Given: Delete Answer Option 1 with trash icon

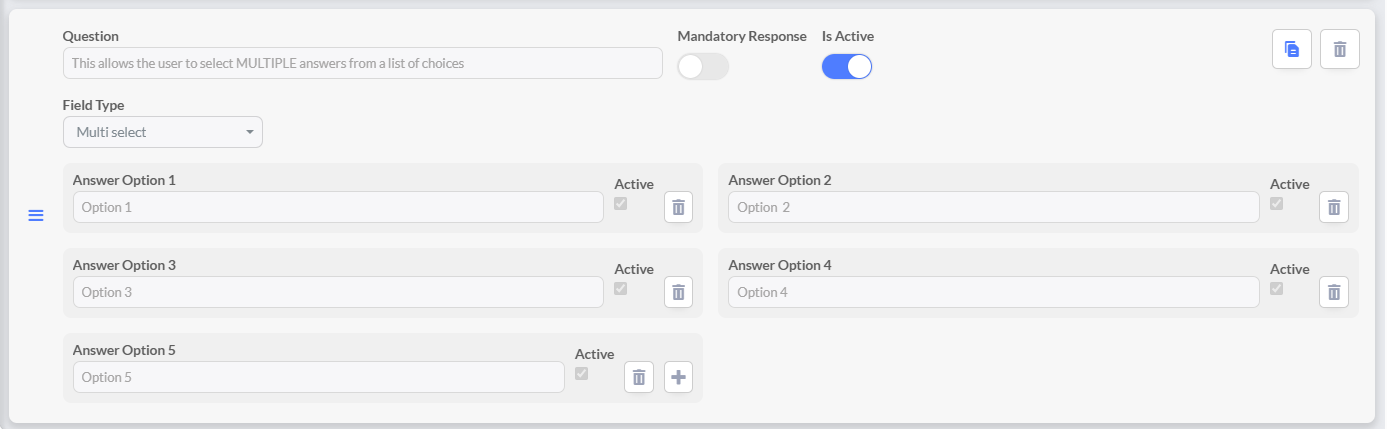Looking at the screenshot, I should (678, 207).
